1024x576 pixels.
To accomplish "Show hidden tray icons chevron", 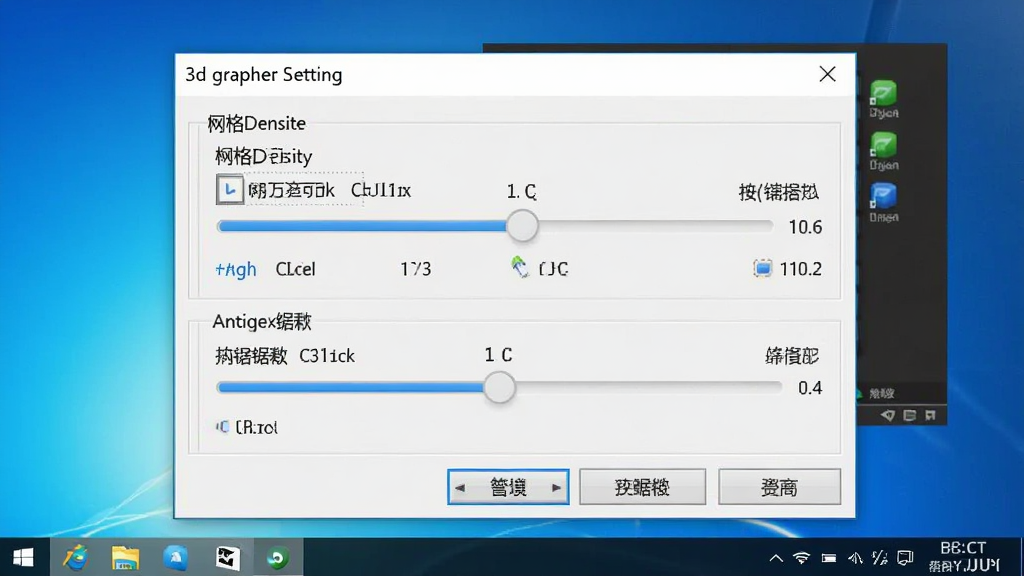I will 776,558.
